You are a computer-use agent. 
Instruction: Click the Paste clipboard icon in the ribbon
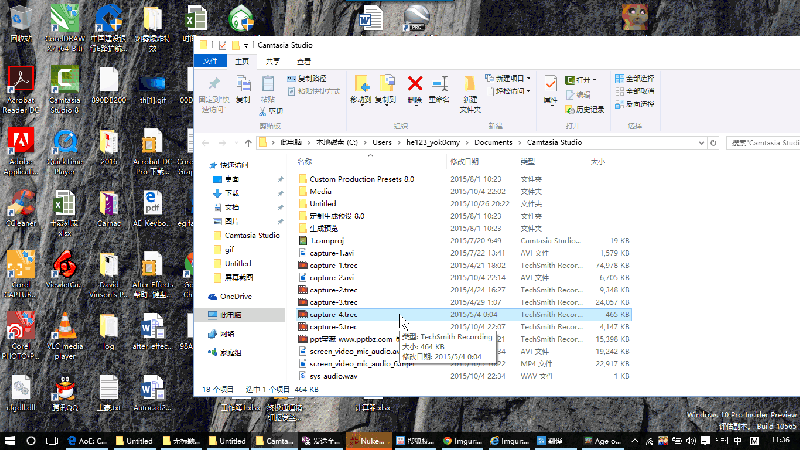267,84
